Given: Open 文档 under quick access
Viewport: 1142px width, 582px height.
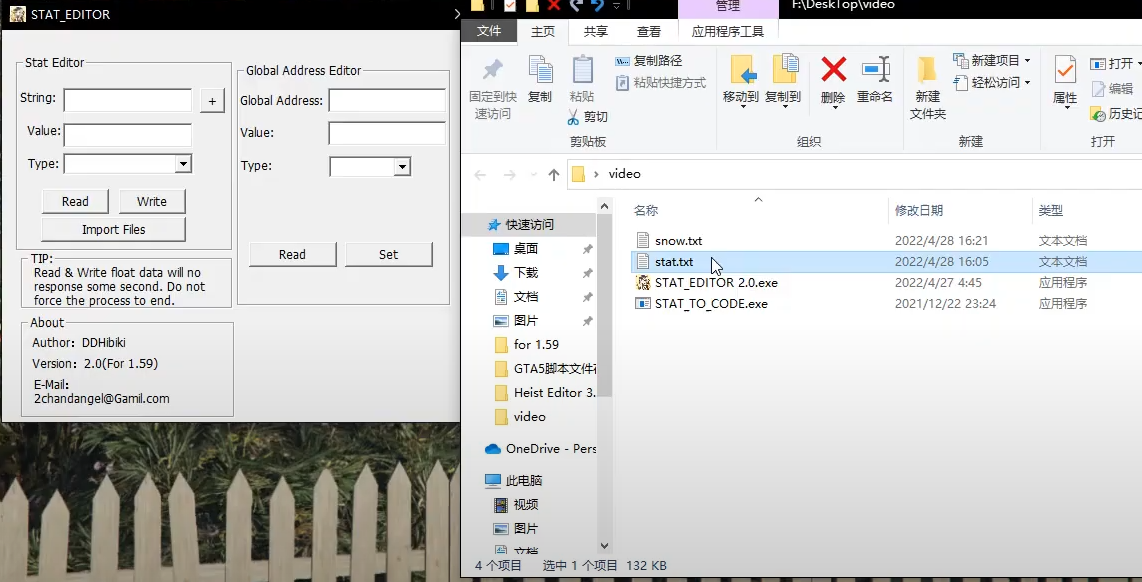Looking at the screenshot, I should pos(526,297).
